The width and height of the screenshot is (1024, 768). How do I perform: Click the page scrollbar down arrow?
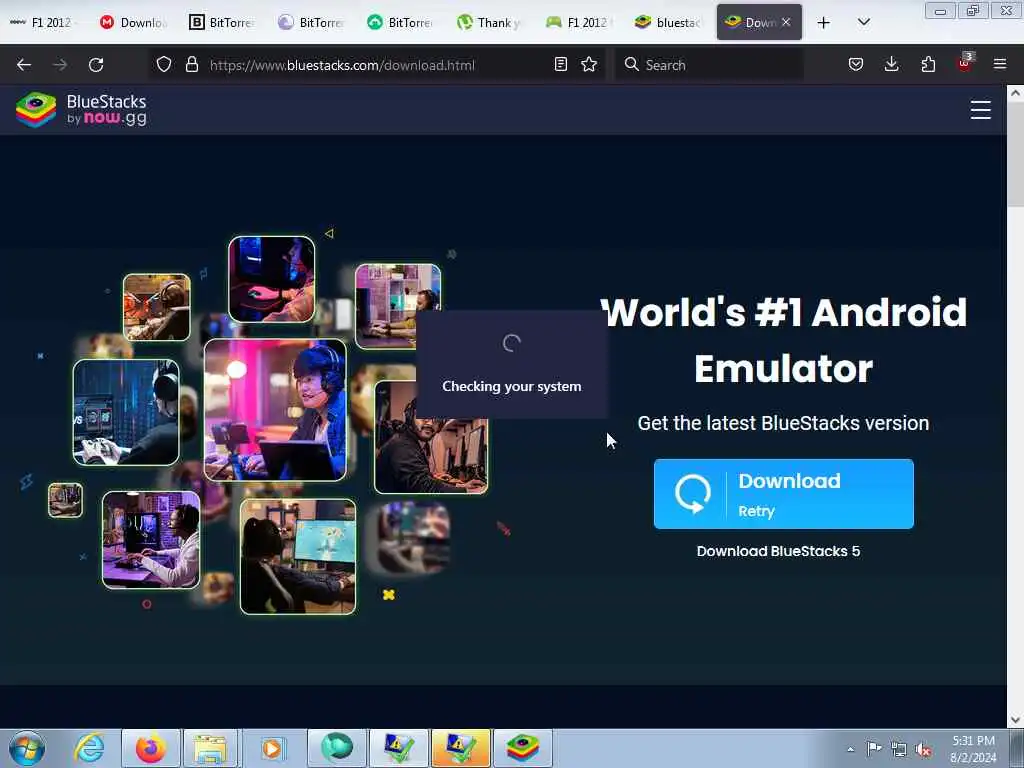[1015, 720]
